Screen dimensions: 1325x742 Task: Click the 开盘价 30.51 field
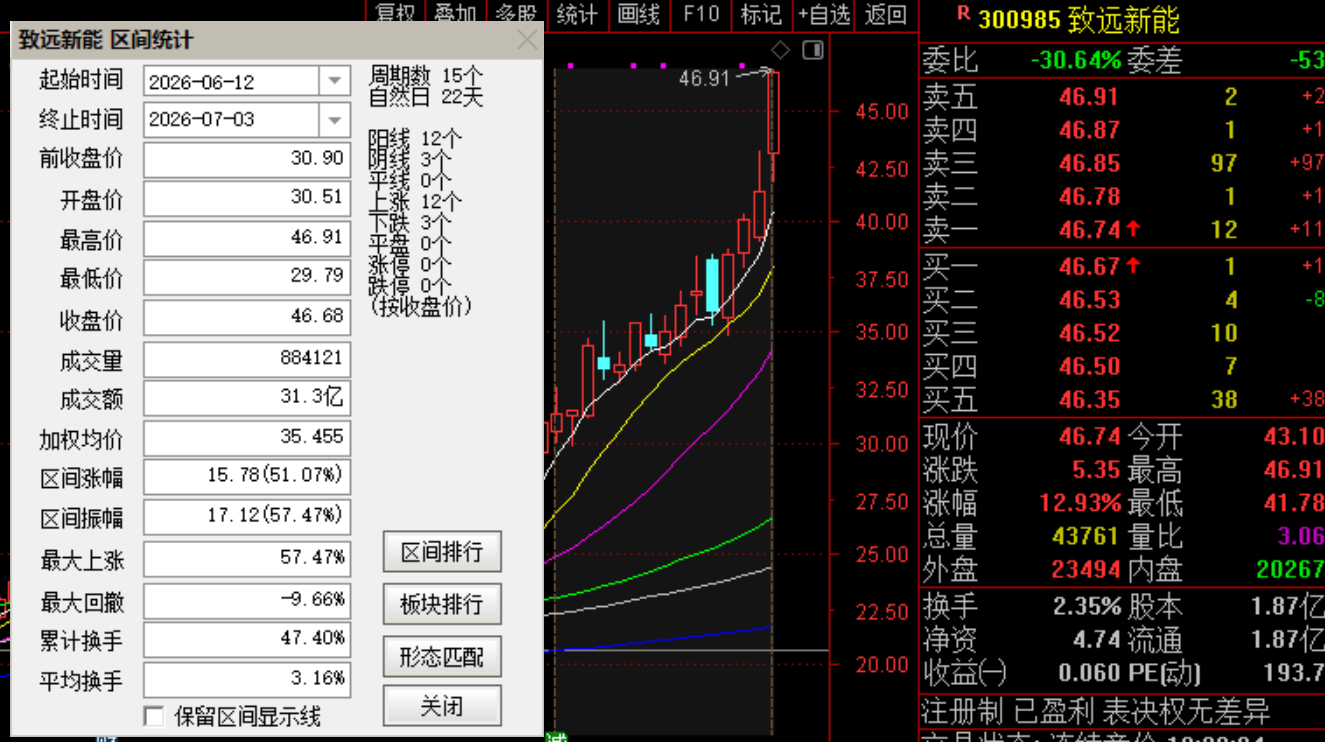247,199
